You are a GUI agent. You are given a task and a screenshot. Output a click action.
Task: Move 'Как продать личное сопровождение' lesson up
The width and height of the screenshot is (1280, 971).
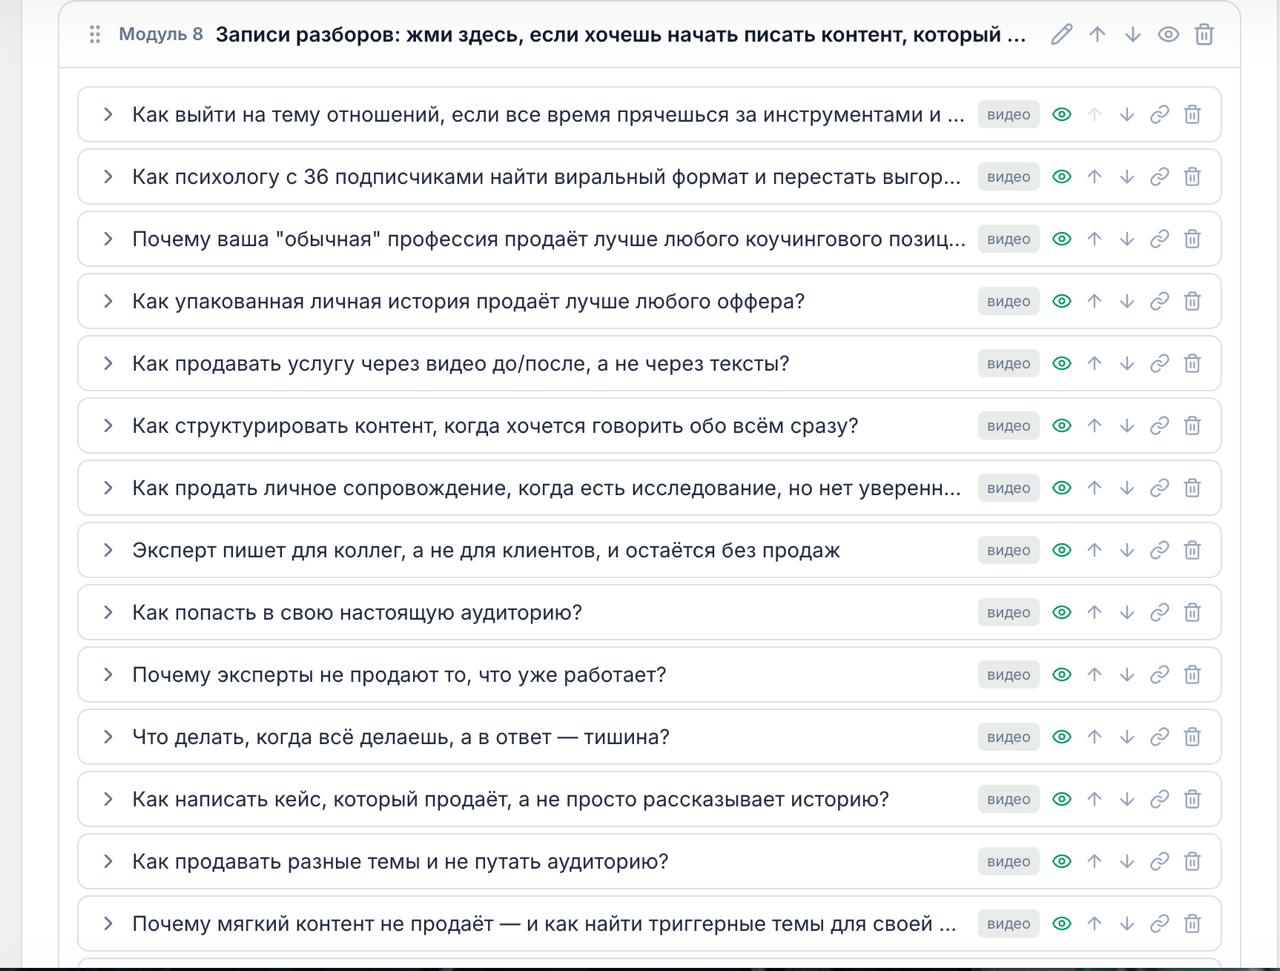click(1094, 488)
